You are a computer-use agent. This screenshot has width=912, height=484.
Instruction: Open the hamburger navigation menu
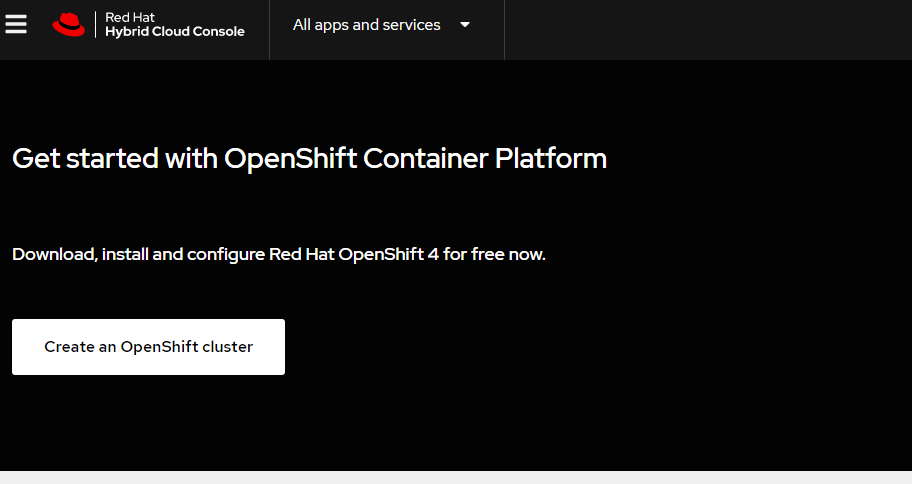[x=16, y=24]
